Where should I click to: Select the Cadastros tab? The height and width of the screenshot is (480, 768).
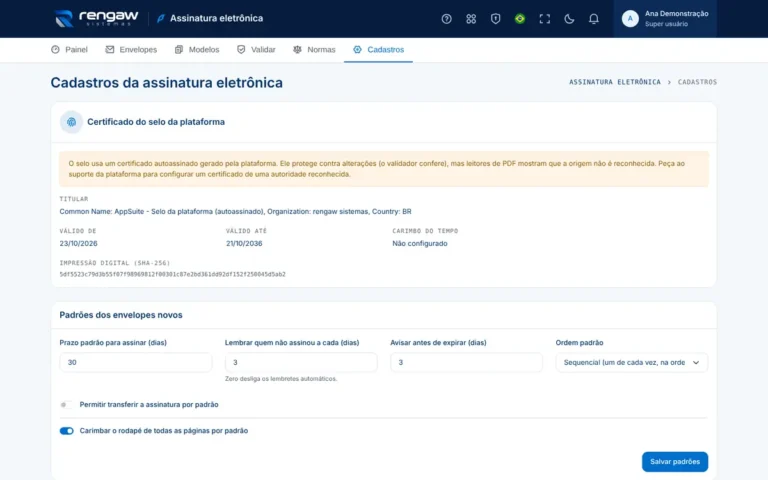click(379, 49)
